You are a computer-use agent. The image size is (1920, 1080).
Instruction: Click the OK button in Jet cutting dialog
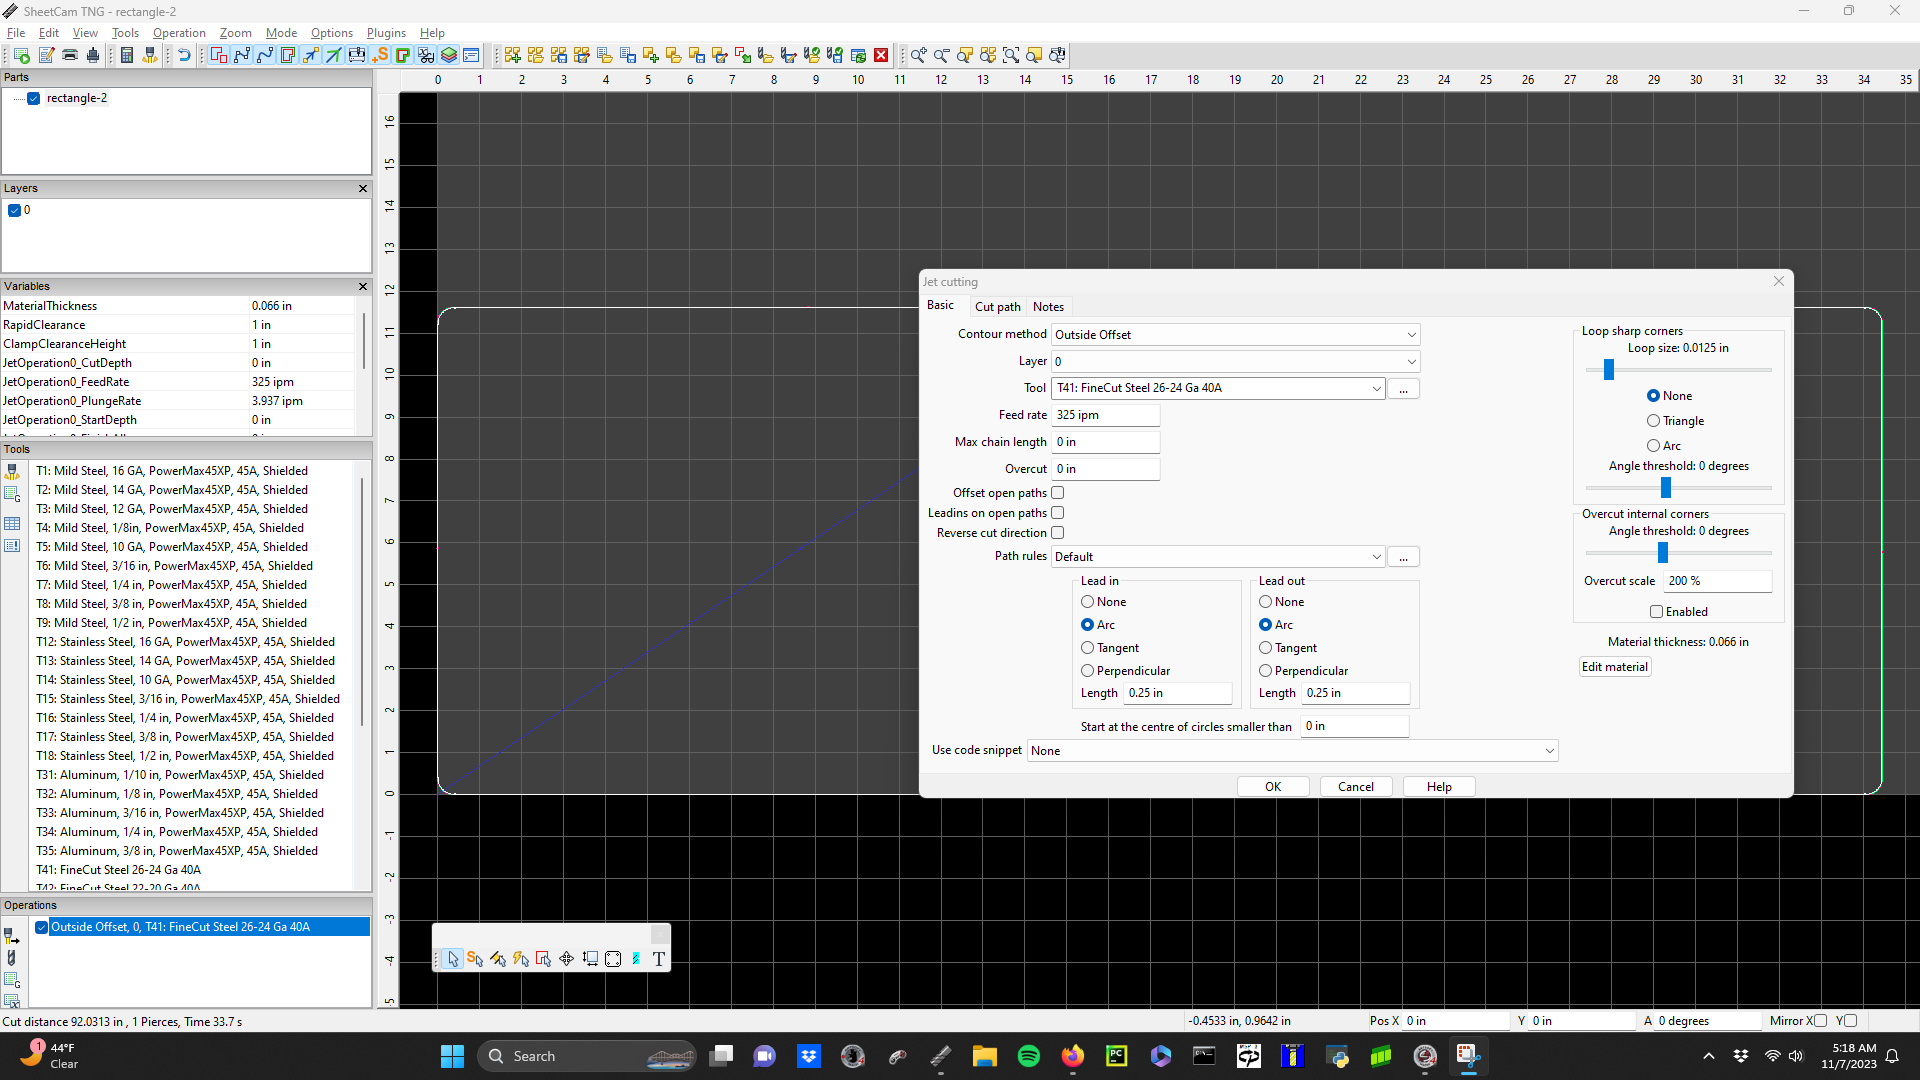coord(1272,787)
